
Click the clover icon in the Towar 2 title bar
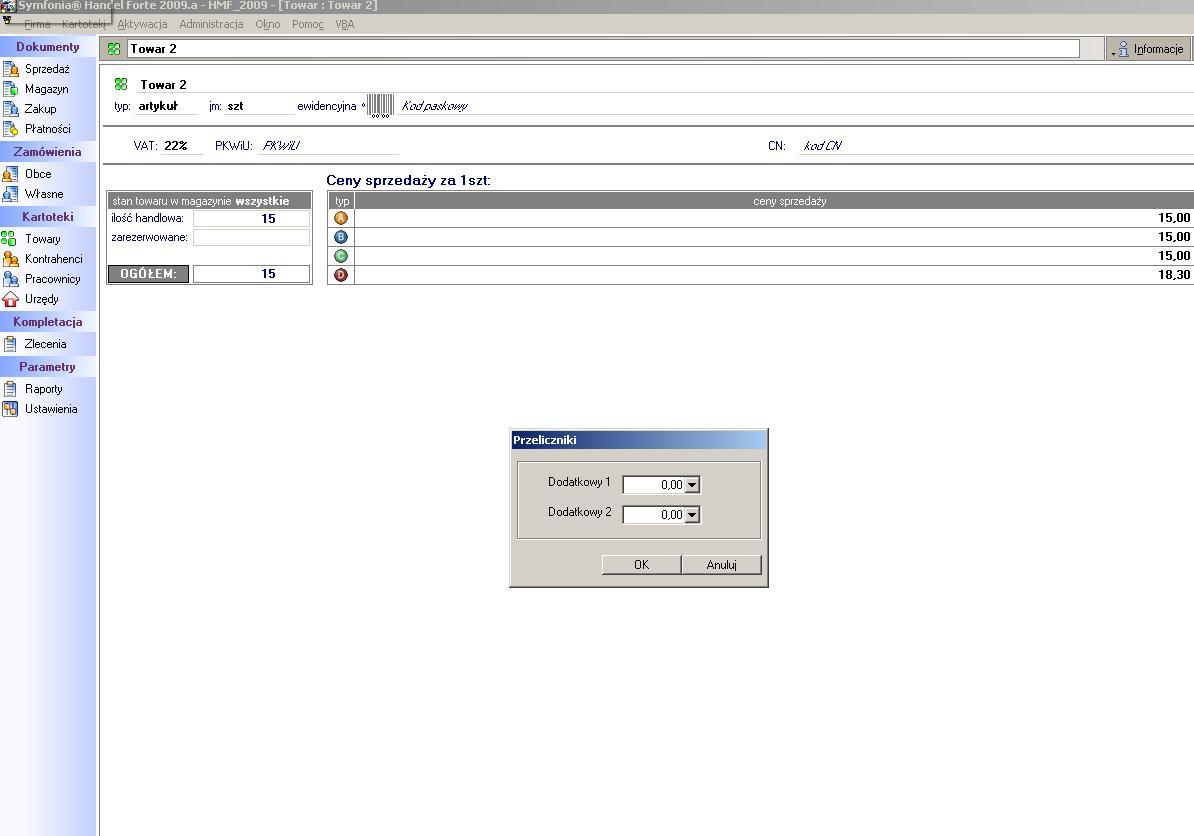point(114,49)
